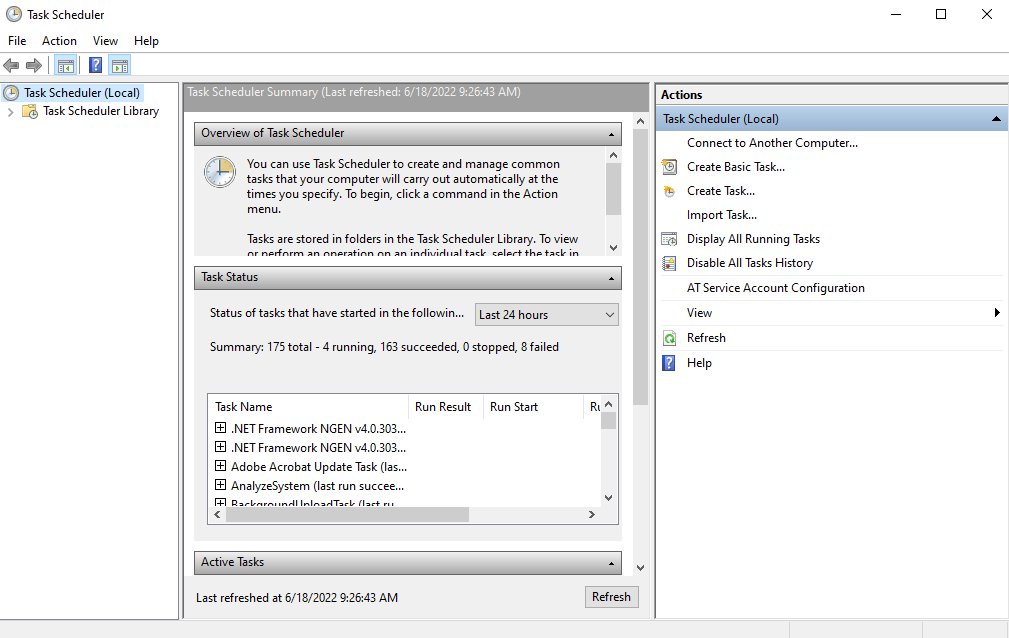Screen dimensions: 1009x638
Task: Collapse the Task Status section
Action: 611,278
